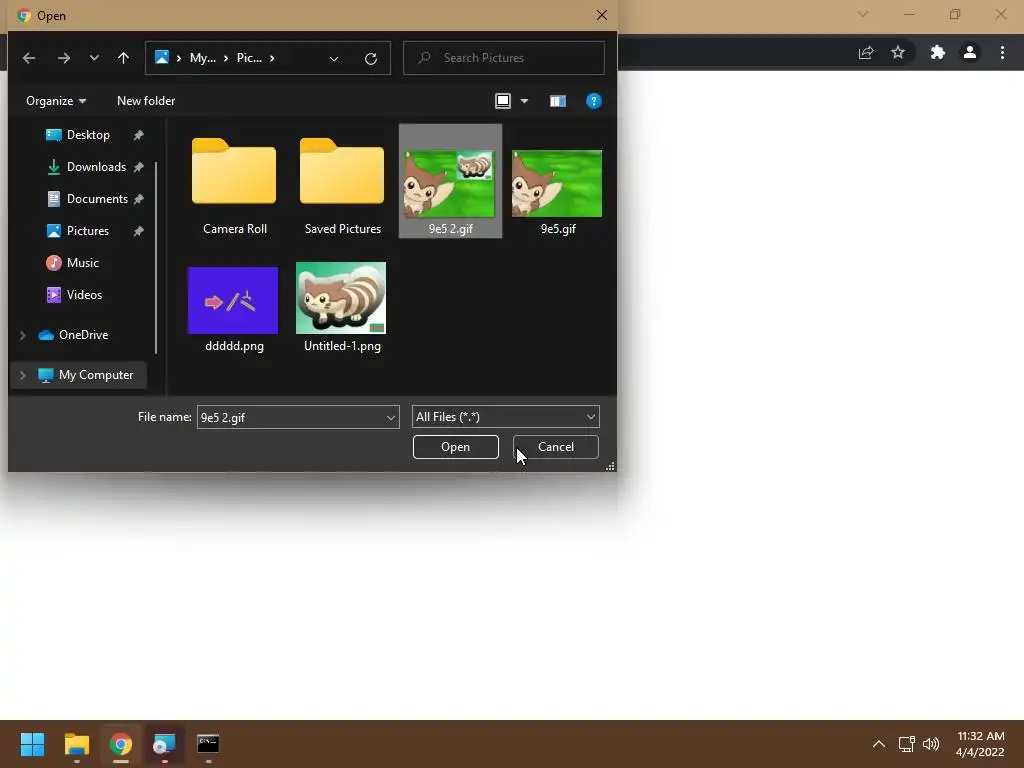
Task: Click pin icon next to Desktop
Action: (138, 135)
